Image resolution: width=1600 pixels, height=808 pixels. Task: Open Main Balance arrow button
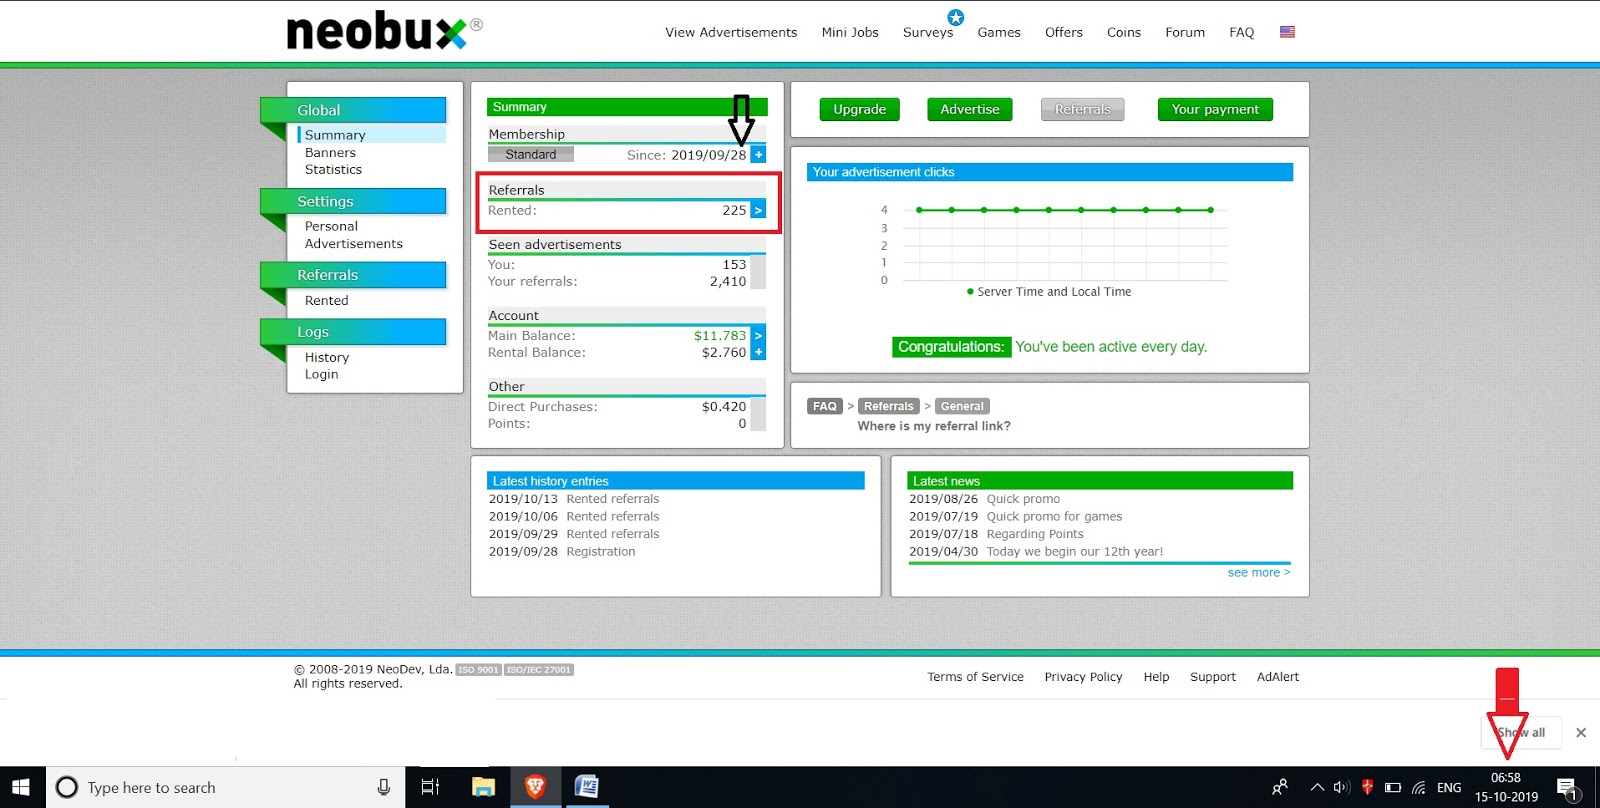[758, 336]
